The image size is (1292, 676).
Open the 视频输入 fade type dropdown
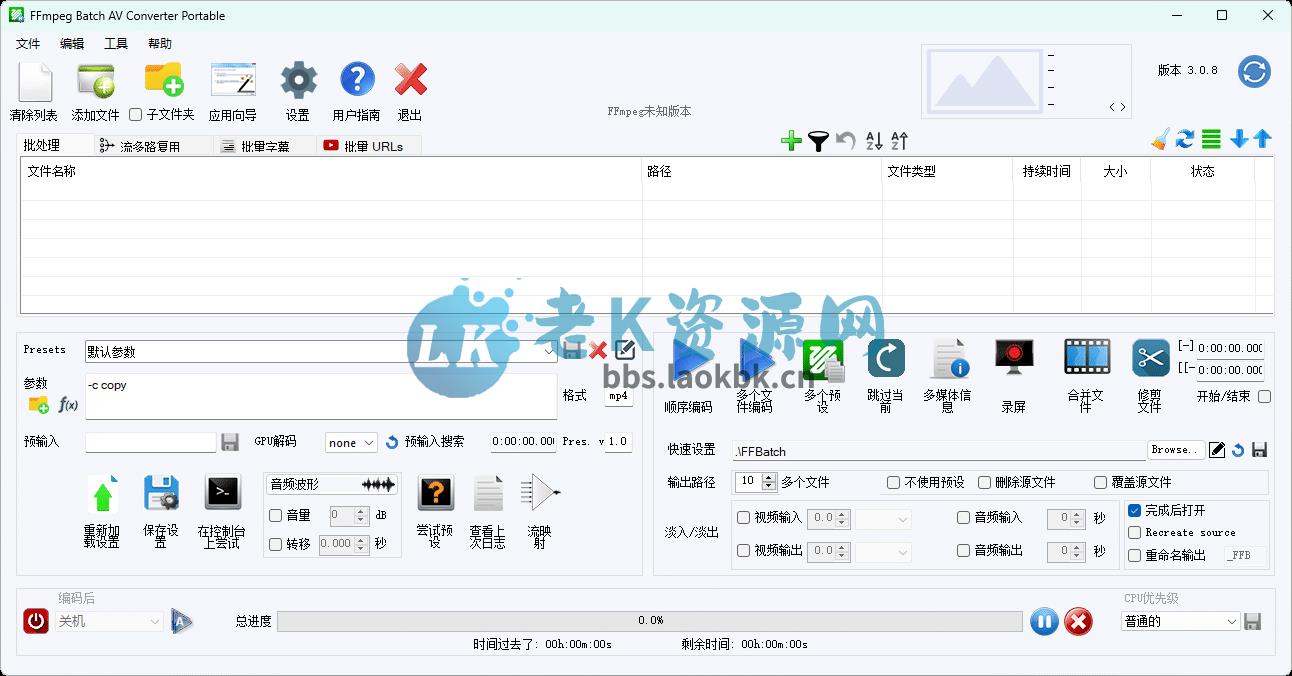point(883,519)
